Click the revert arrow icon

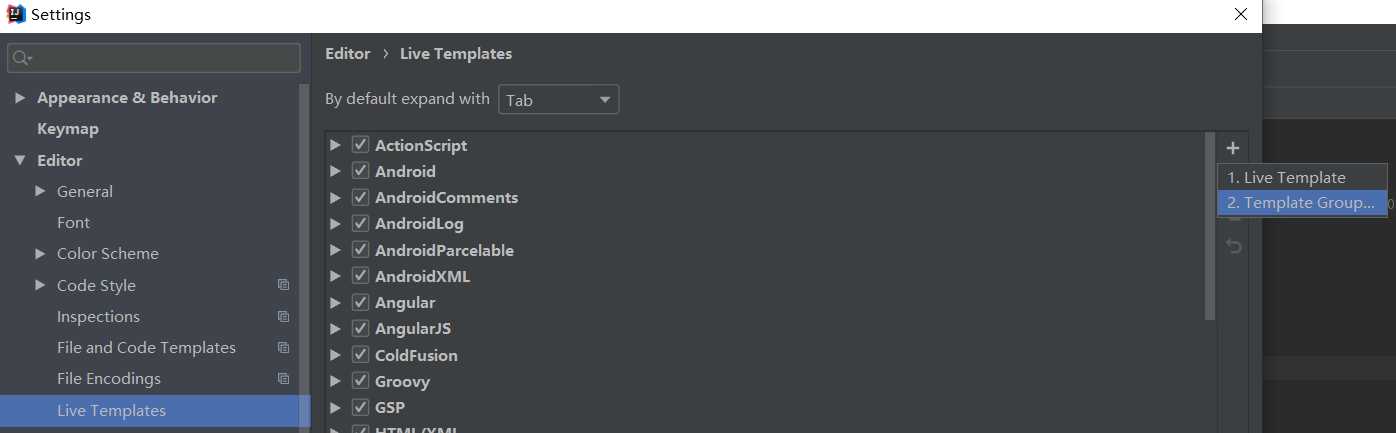(x=1234, y=246)
